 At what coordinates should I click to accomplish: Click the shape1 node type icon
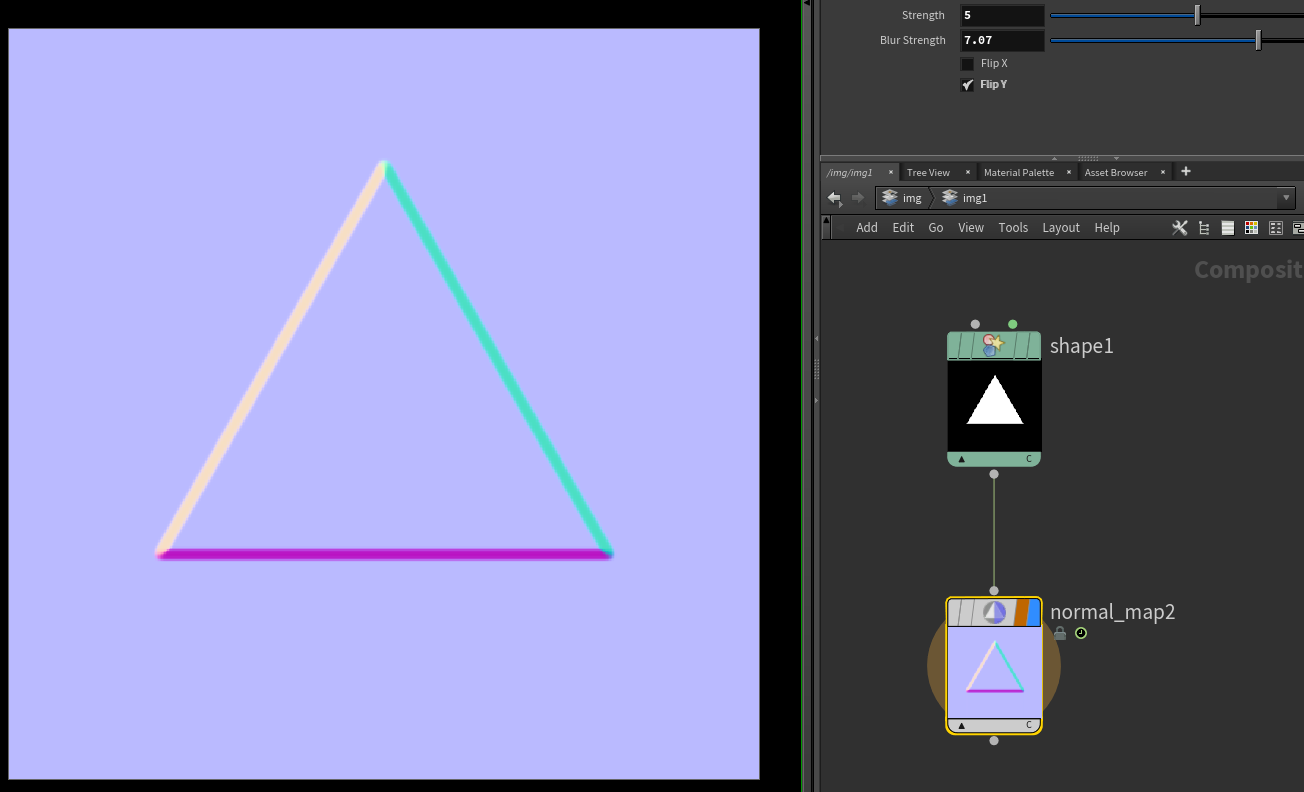(x=992, y=346)
